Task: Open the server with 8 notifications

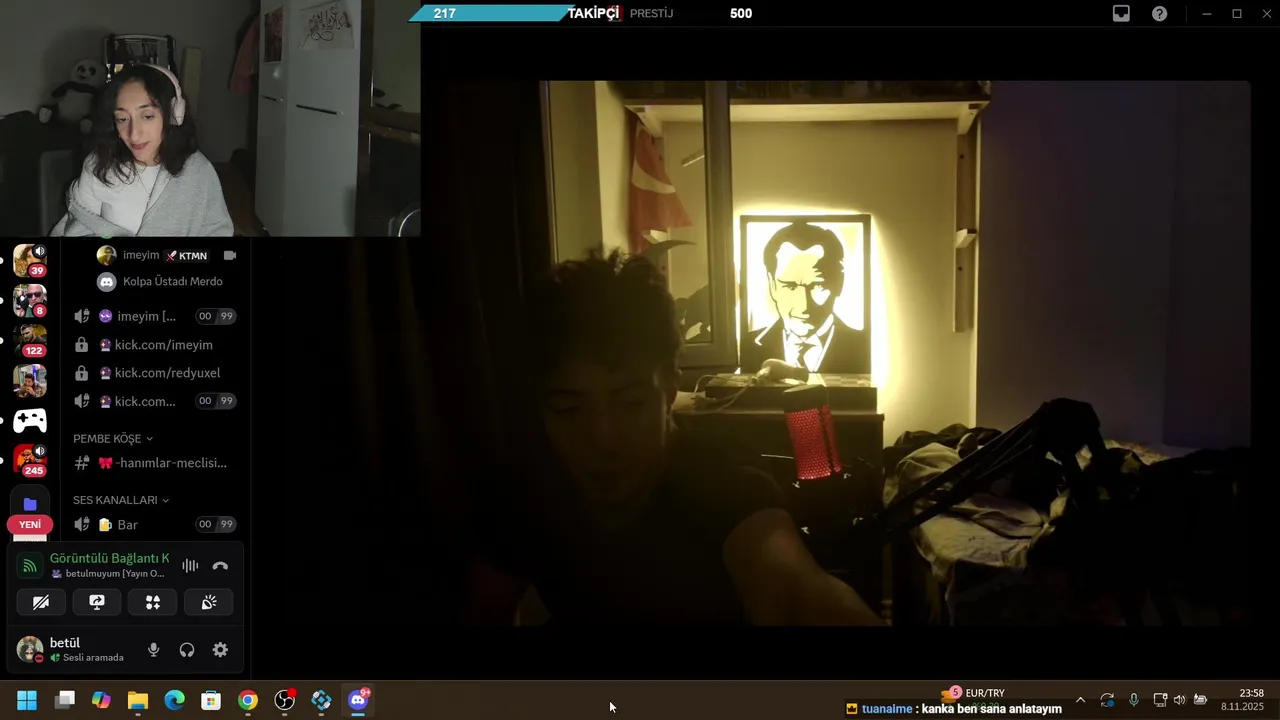Action: 29,300
